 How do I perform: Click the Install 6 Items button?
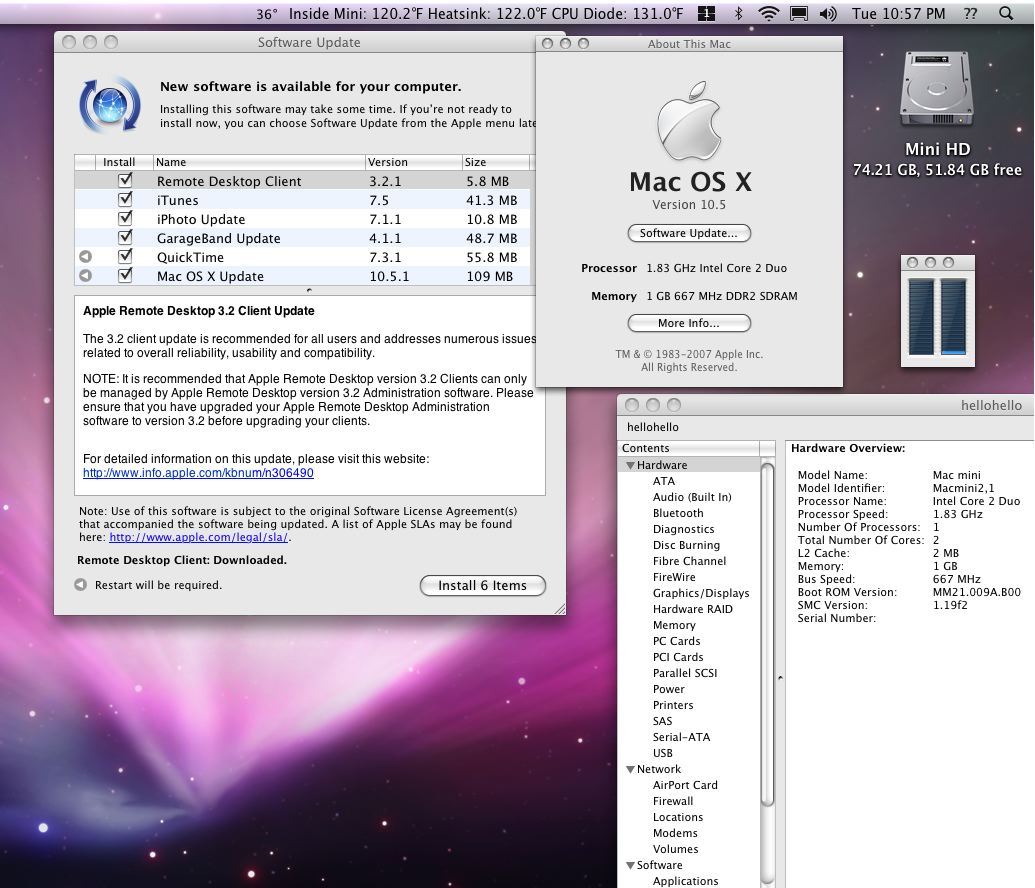(x=483, y=586)
